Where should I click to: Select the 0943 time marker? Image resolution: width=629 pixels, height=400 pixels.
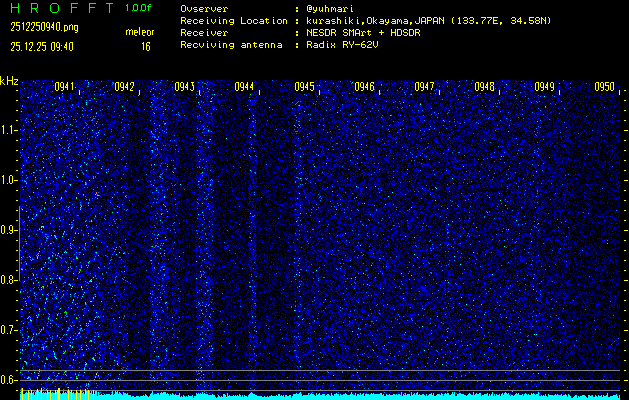[184, 87]
